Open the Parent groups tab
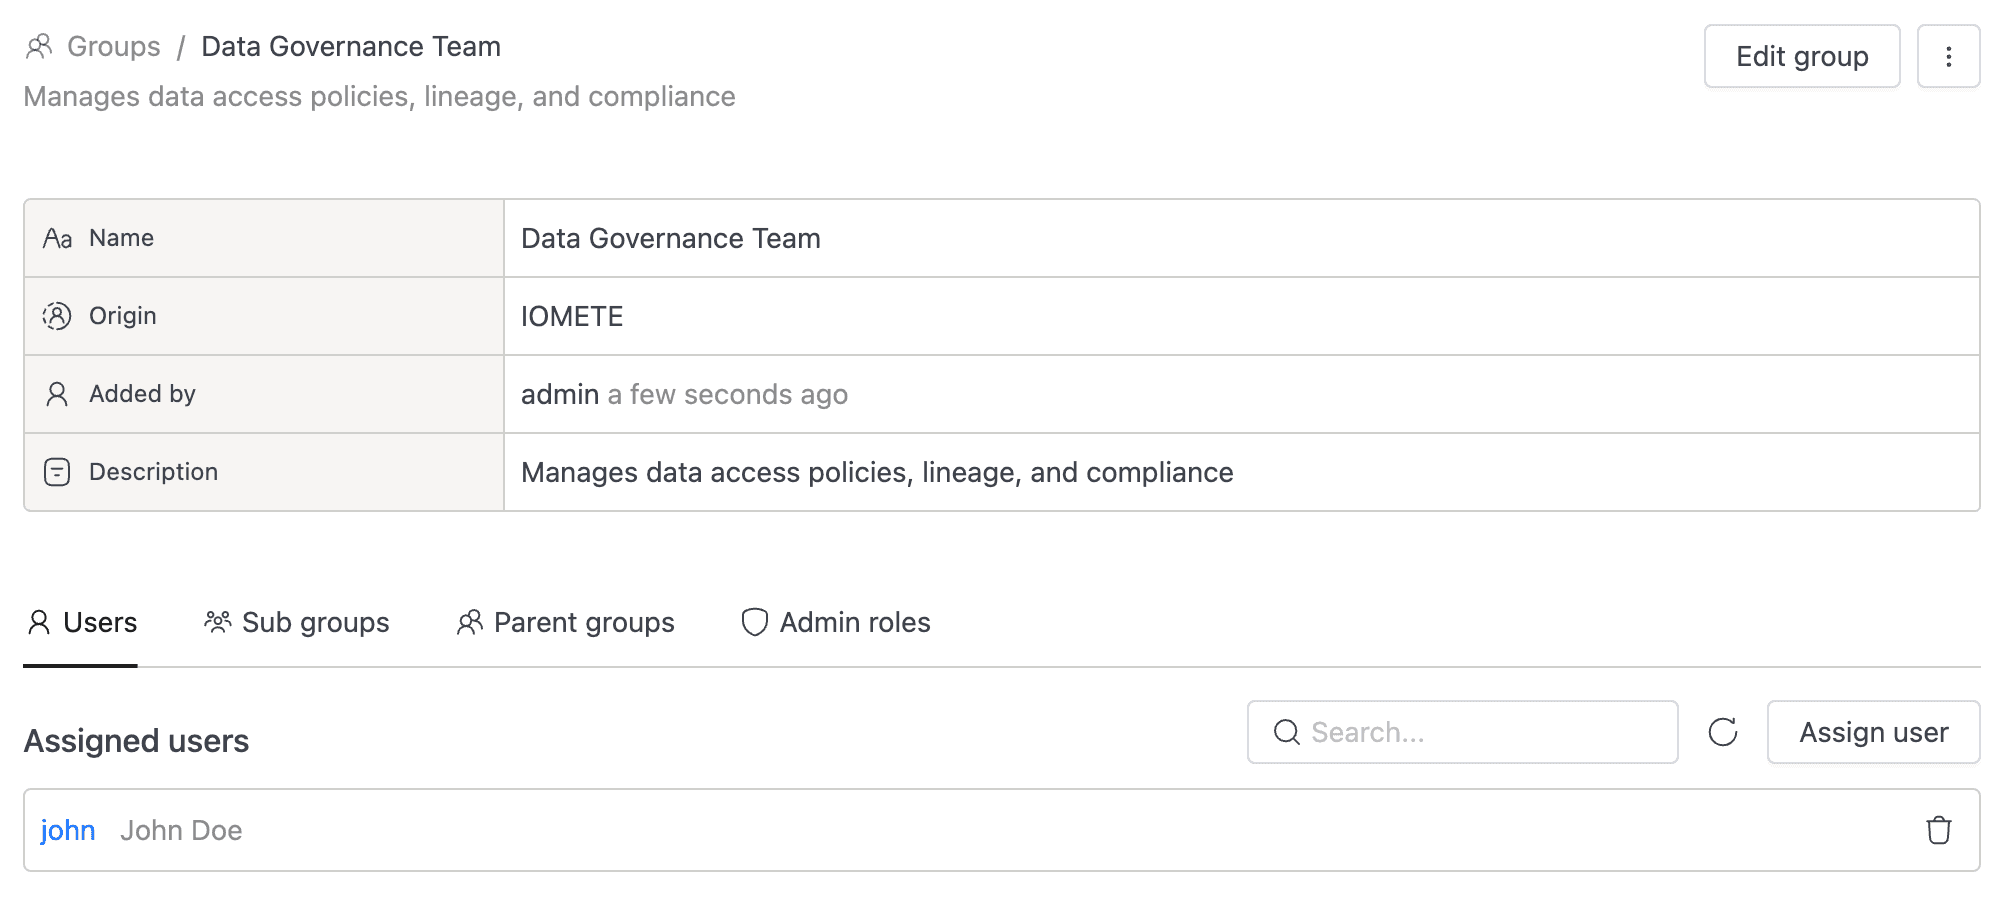2010x912 pixels. (566, 623)
